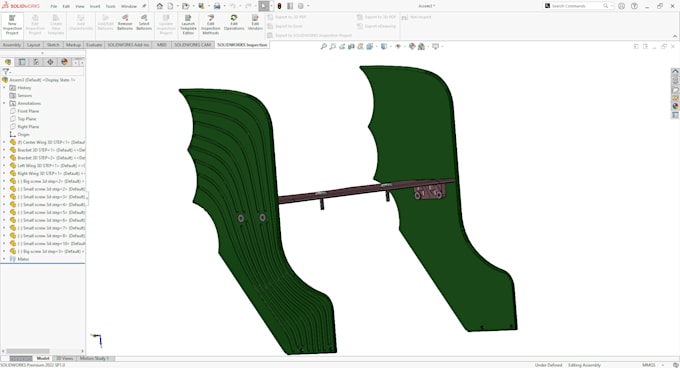Expand the Left Wing 3D STEP component
This screenshot has height=368, width=680.
(x=4, y=166)
